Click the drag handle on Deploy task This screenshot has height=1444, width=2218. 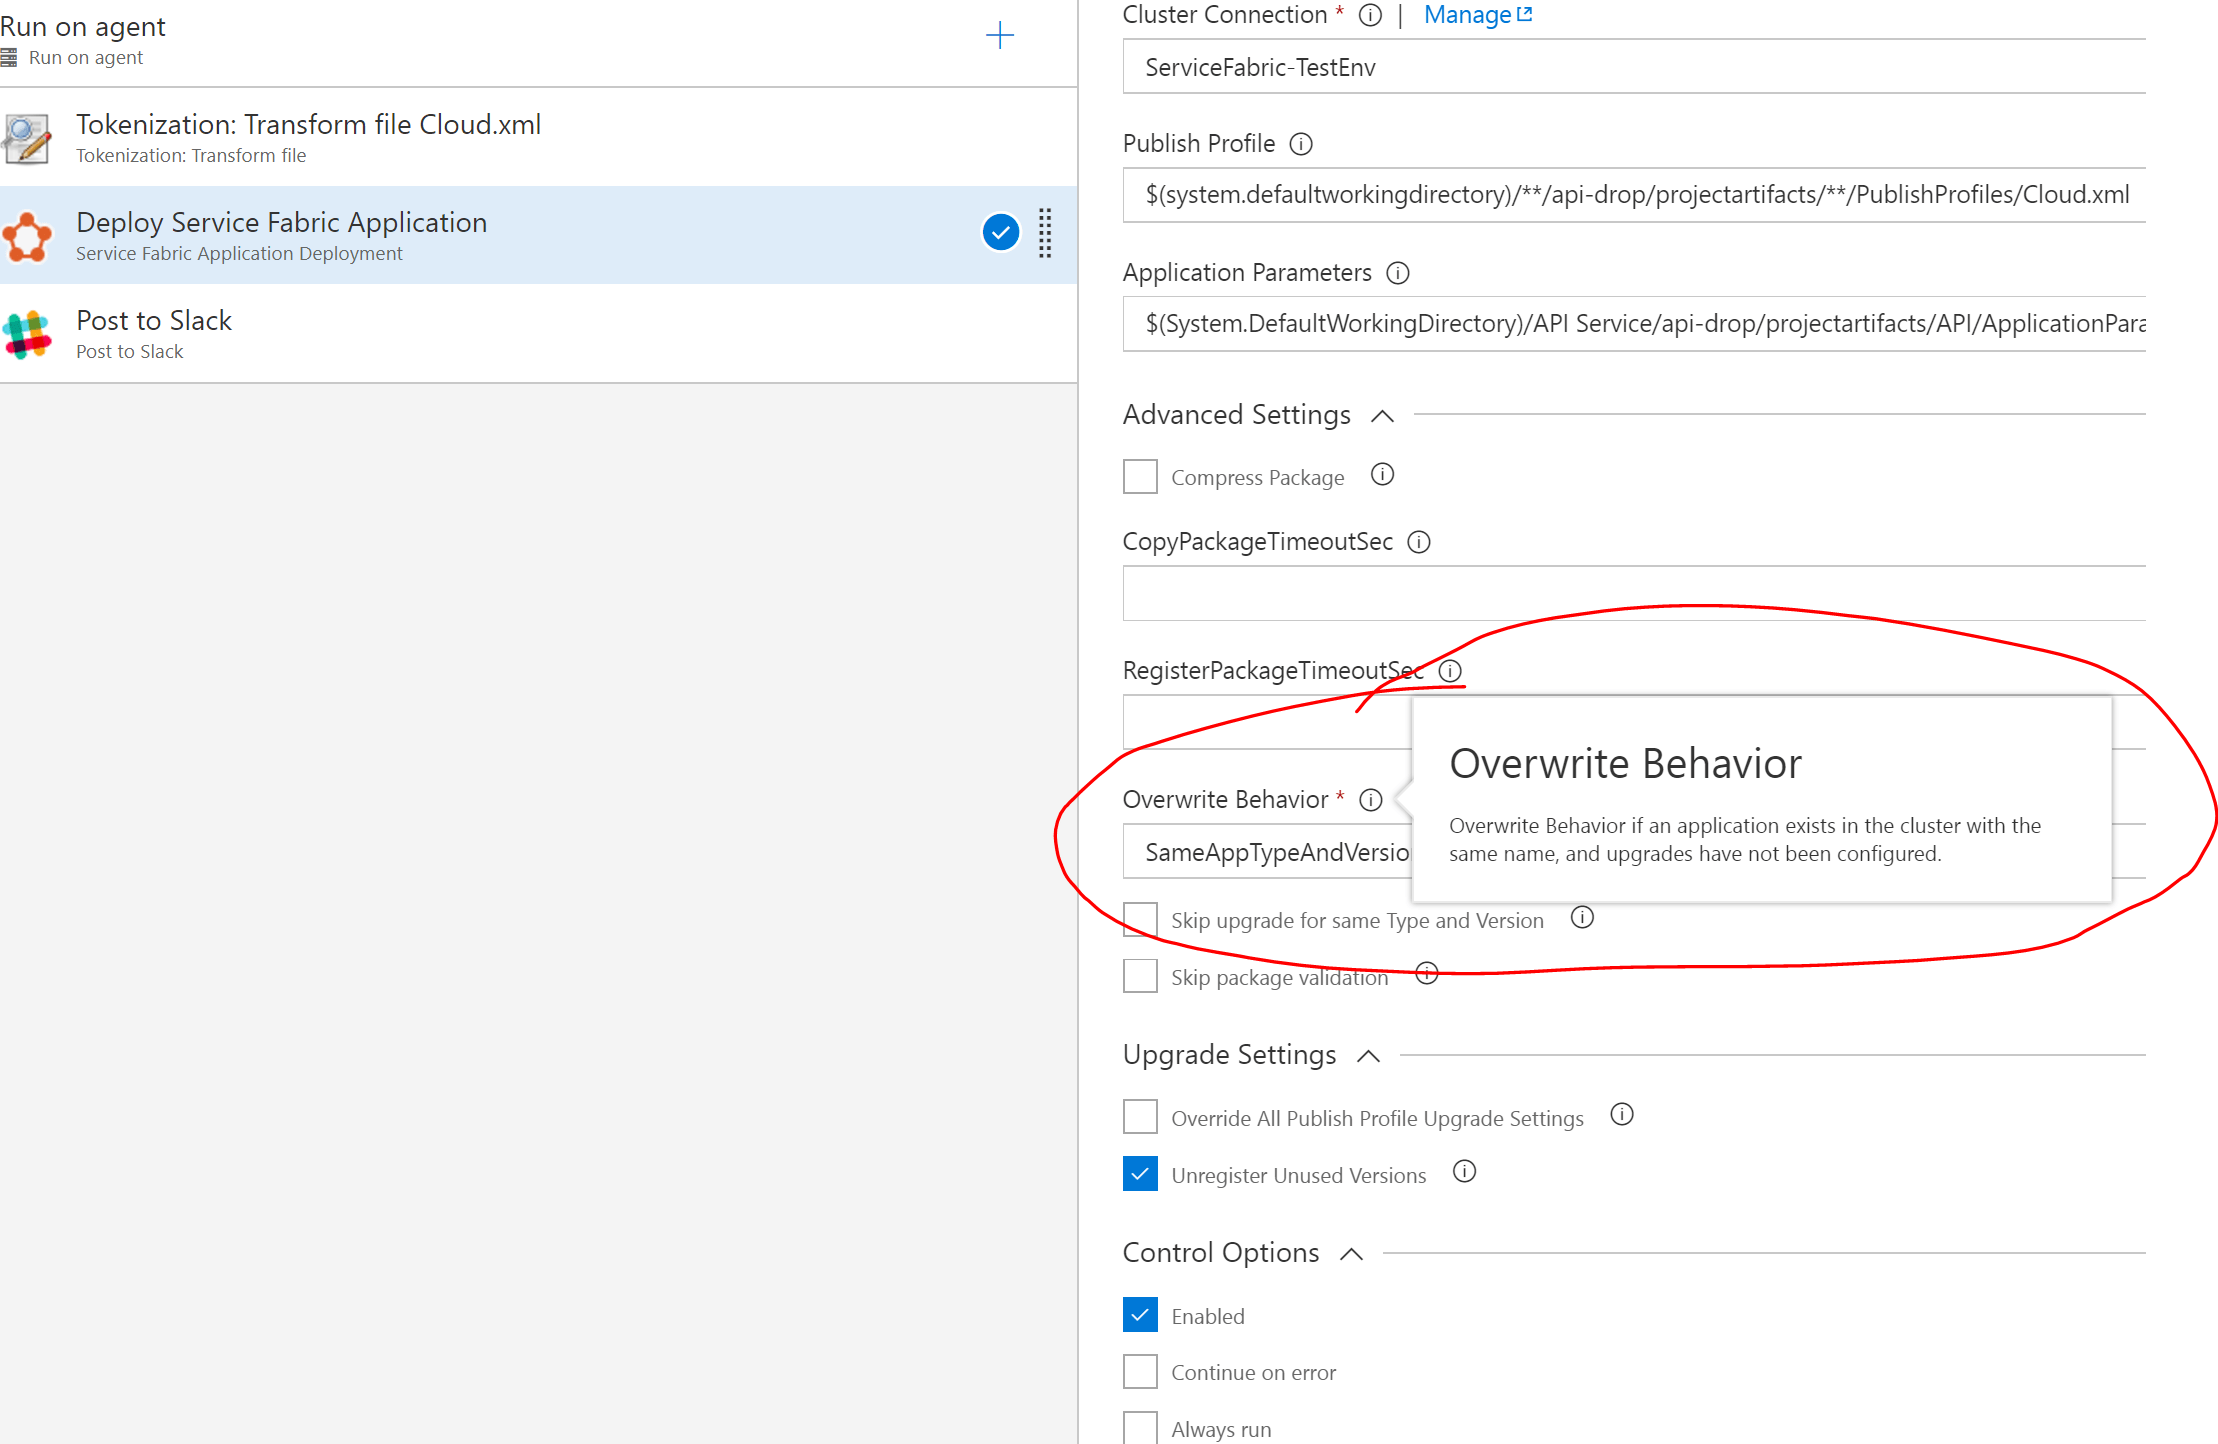coord(1045,234)
